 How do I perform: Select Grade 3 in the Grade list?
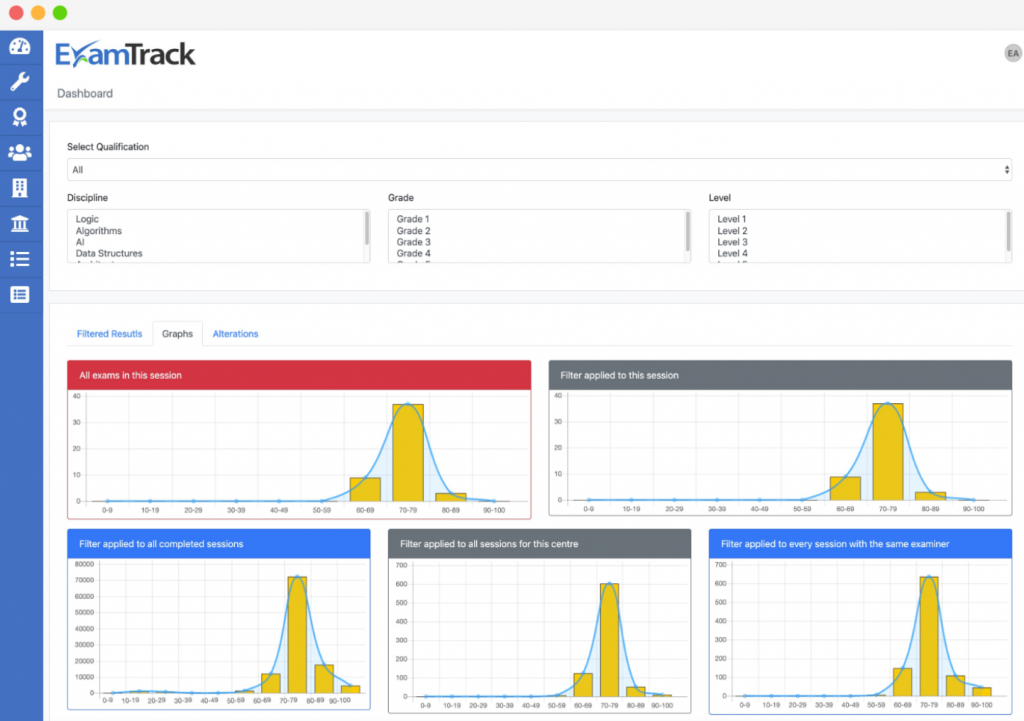(413, 242)
